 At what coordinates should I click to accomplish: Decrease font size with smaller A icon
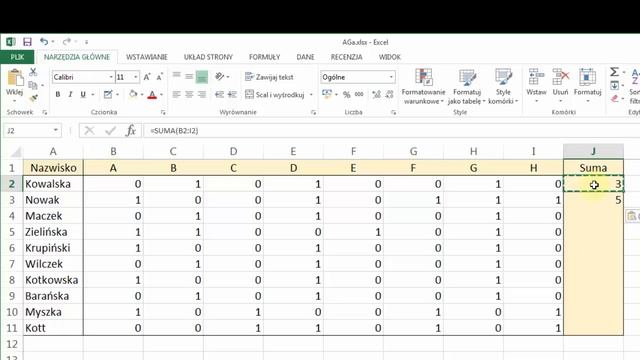(160, 77)
